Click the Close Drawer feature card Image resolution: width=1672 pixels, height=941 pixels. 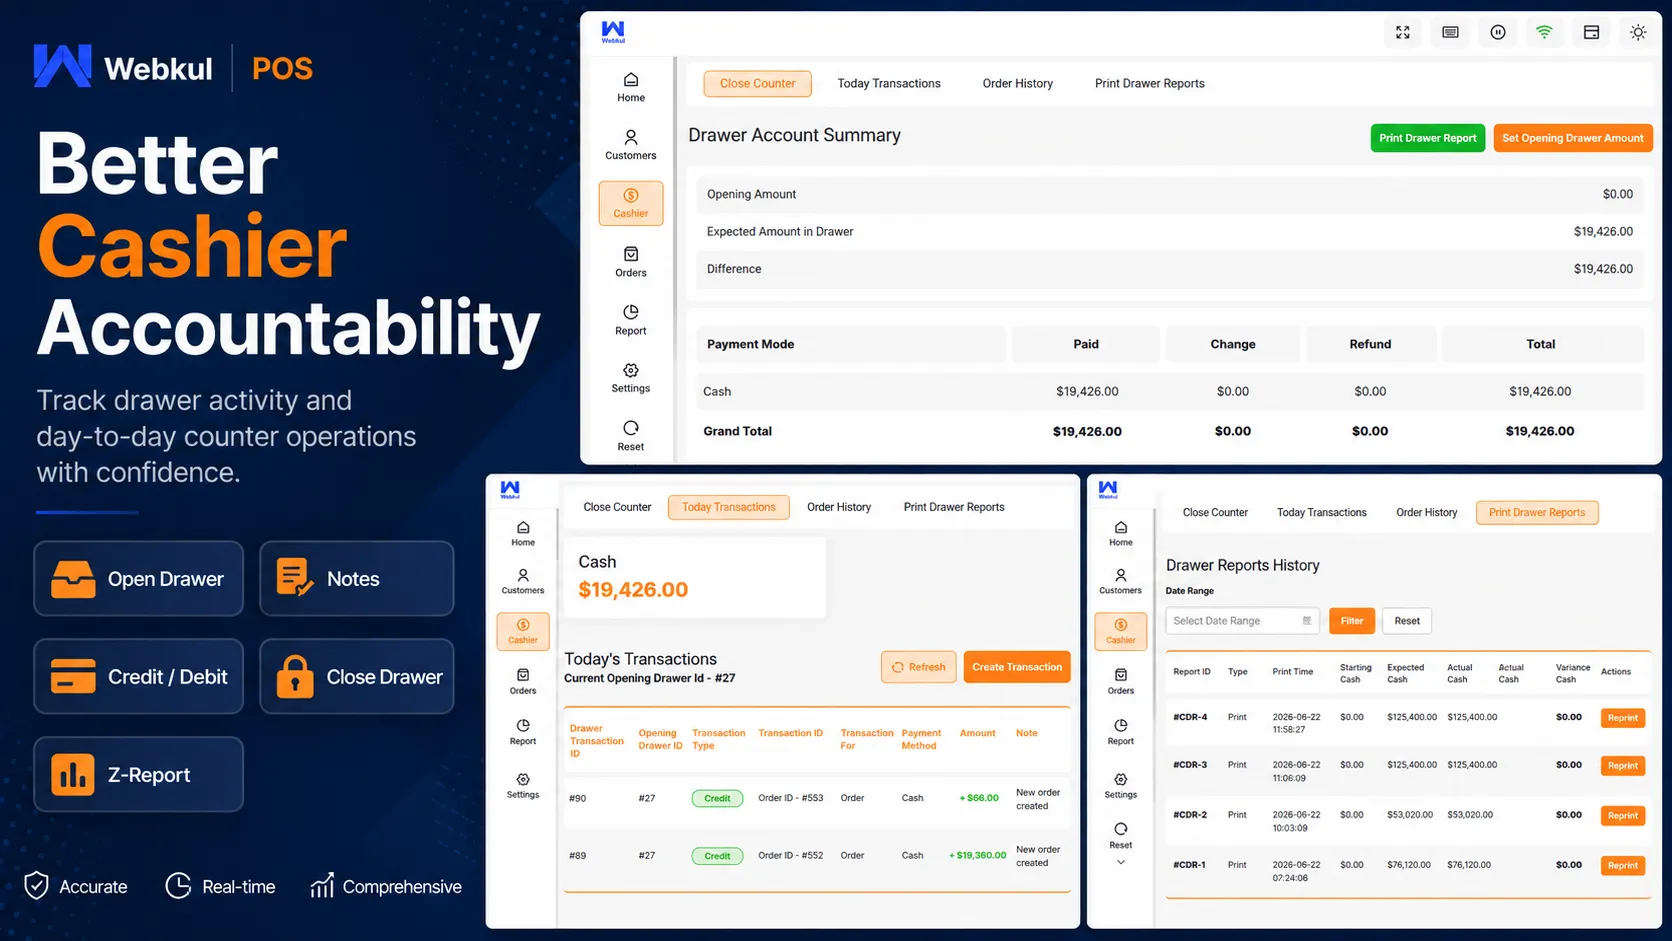coord(357,677)
